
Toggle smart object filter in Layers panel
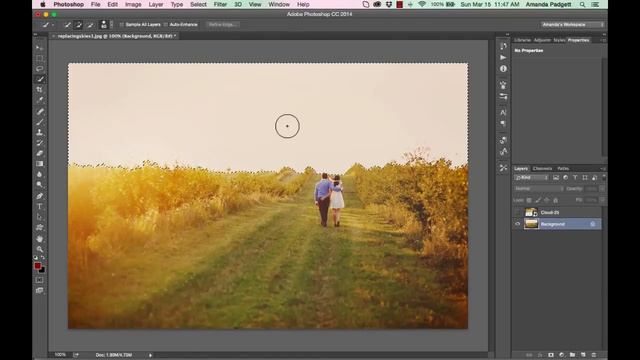click(595, 178)
